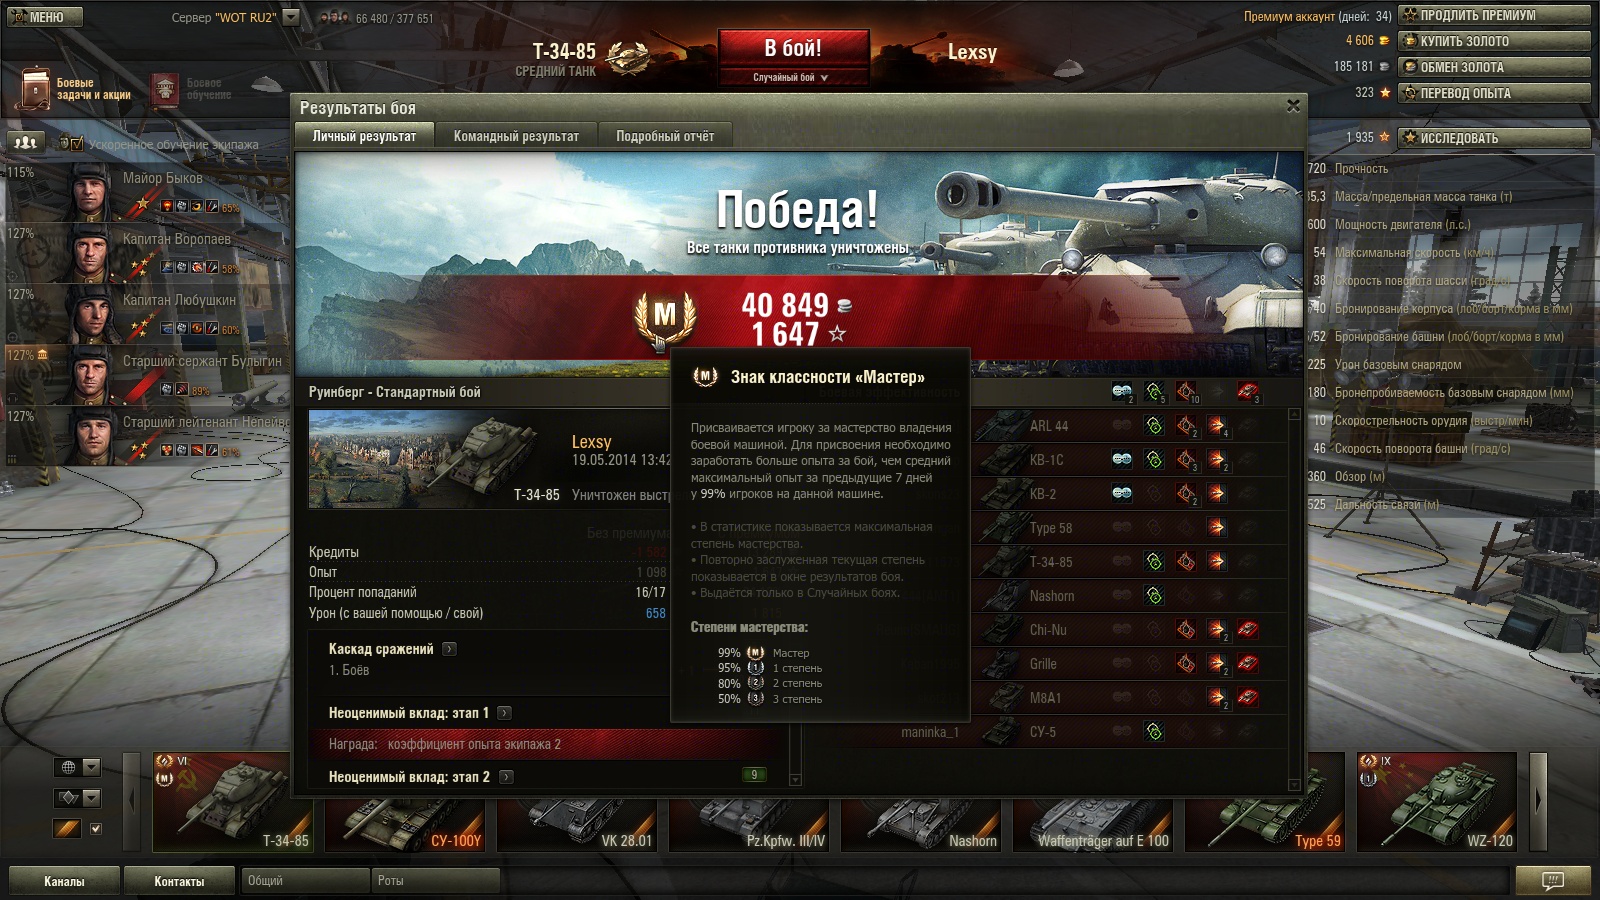Switch to Командный результат tab
The image size is (1600, 900).
[516, 136]
